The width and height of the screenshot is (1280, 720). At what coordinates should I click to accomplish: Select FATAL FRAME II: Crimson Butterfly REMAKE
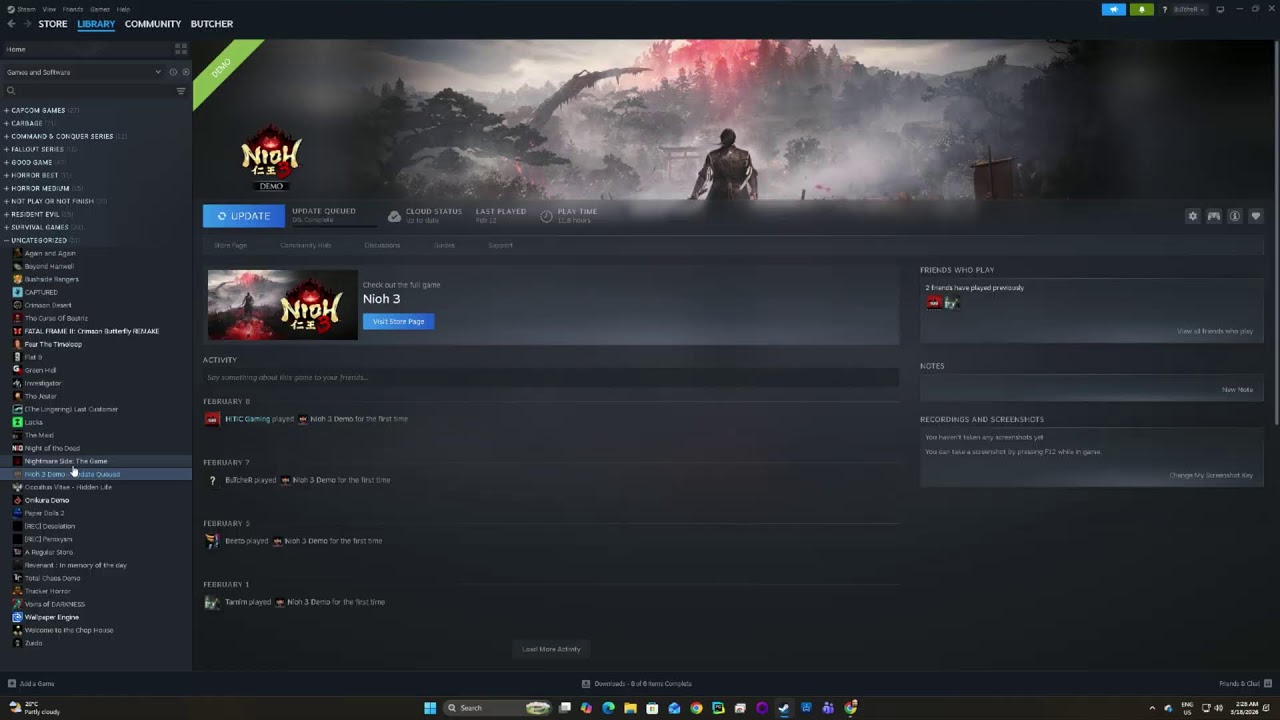tap(91, 331)
